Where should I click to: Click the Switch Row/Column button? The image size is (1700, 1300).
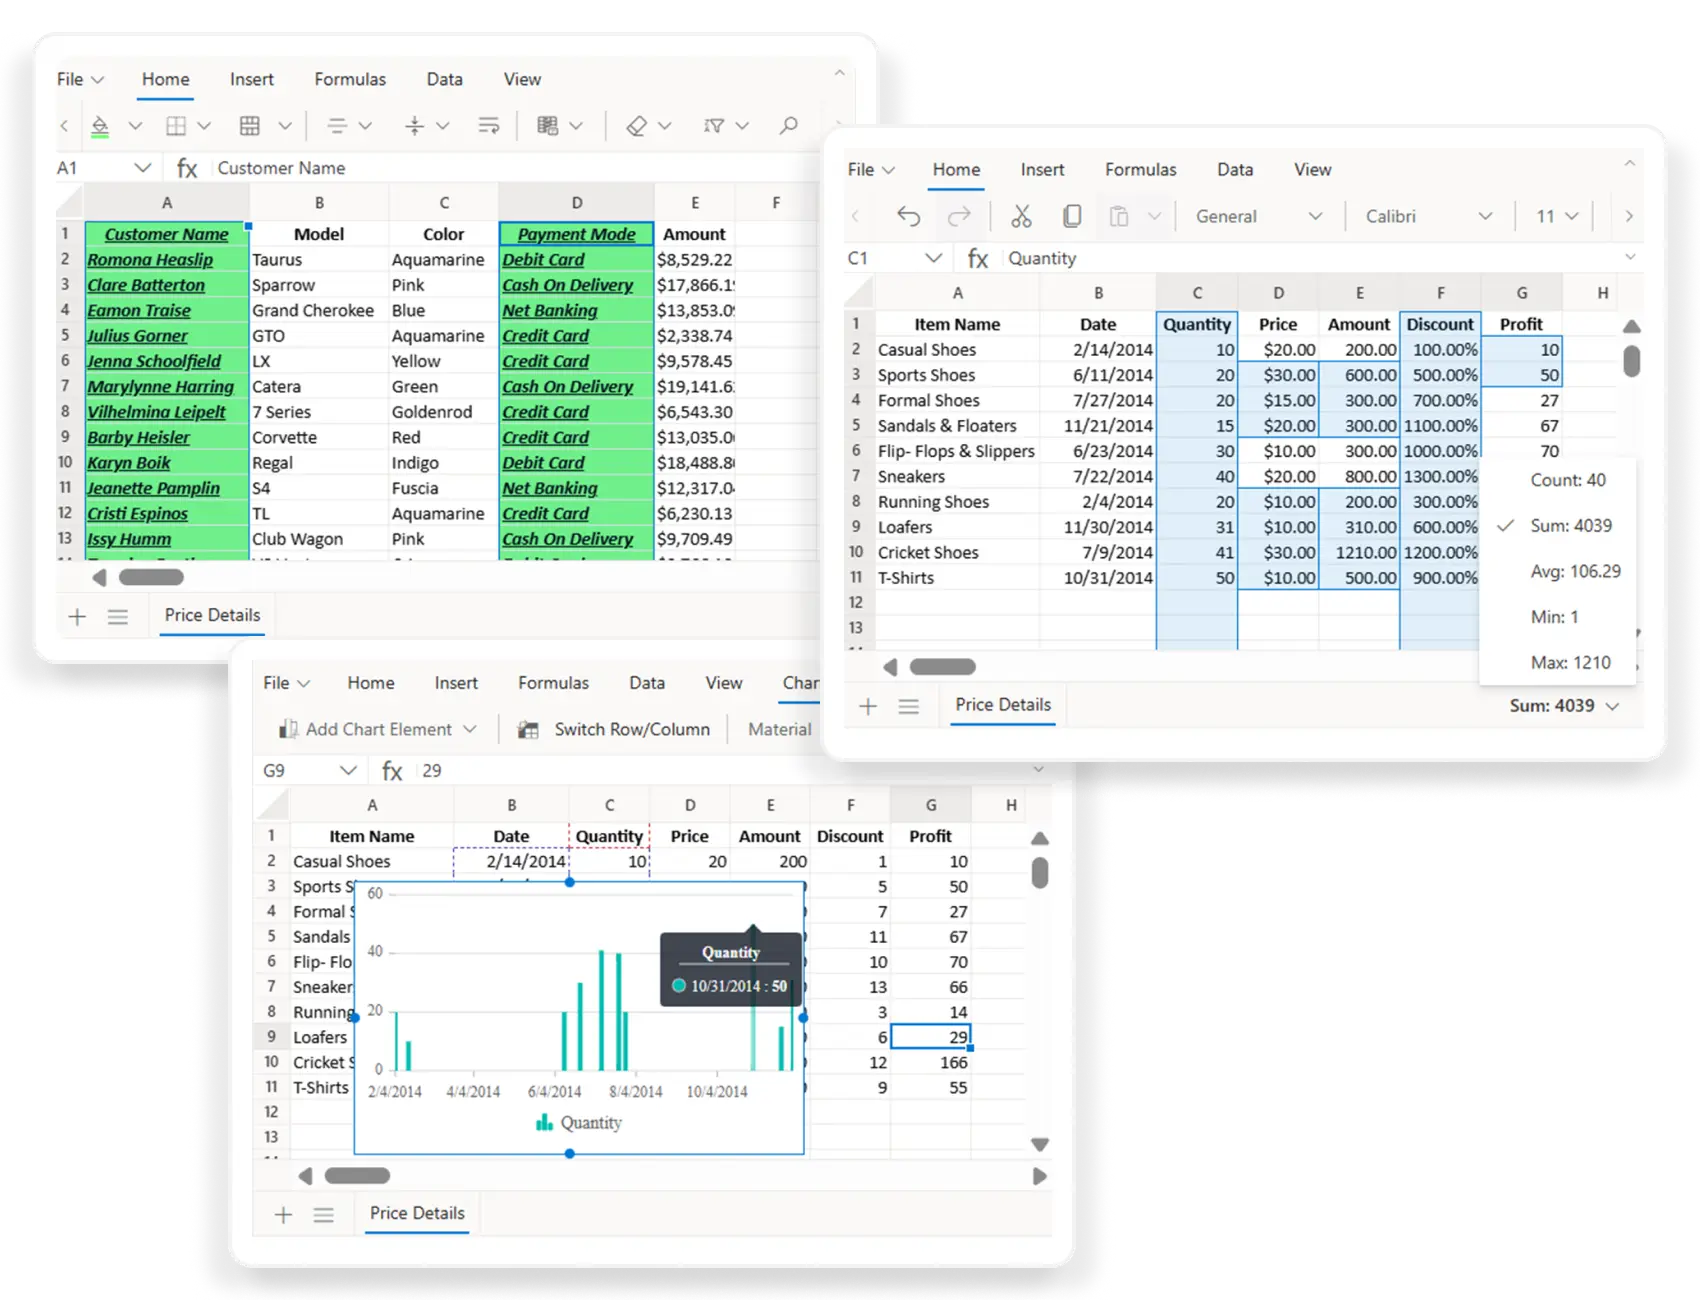coord(631,729)
